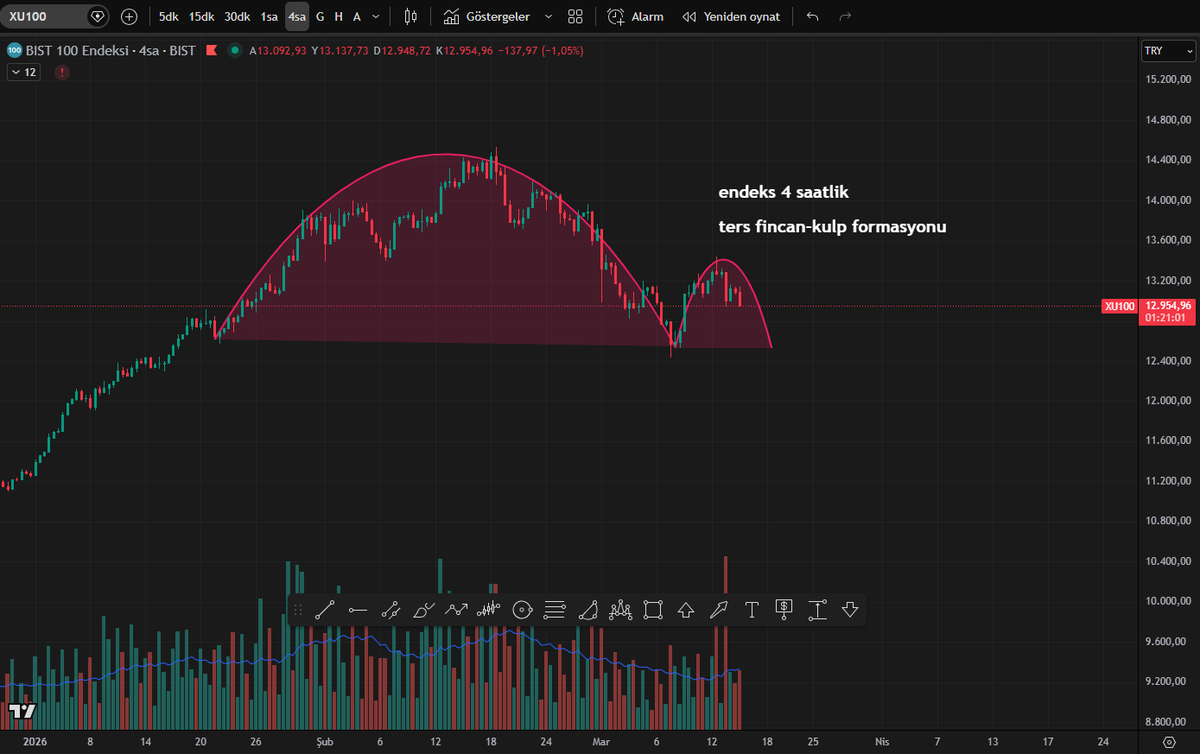Screen dimensions: 1200x754
Task: Select the Fibonacci retracement lines tool
Action: pyautogui.click(x=555, y=609)
